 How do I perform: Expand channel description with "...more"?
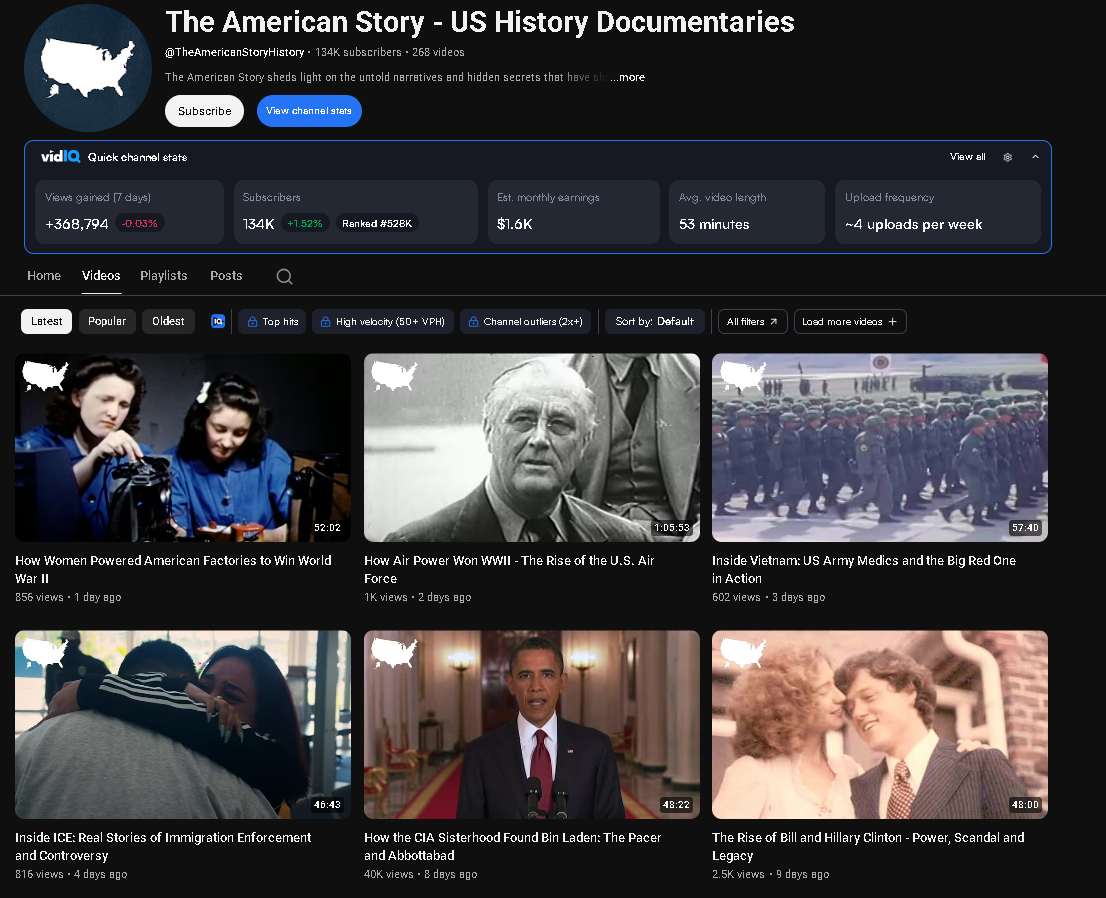point(628,78)
